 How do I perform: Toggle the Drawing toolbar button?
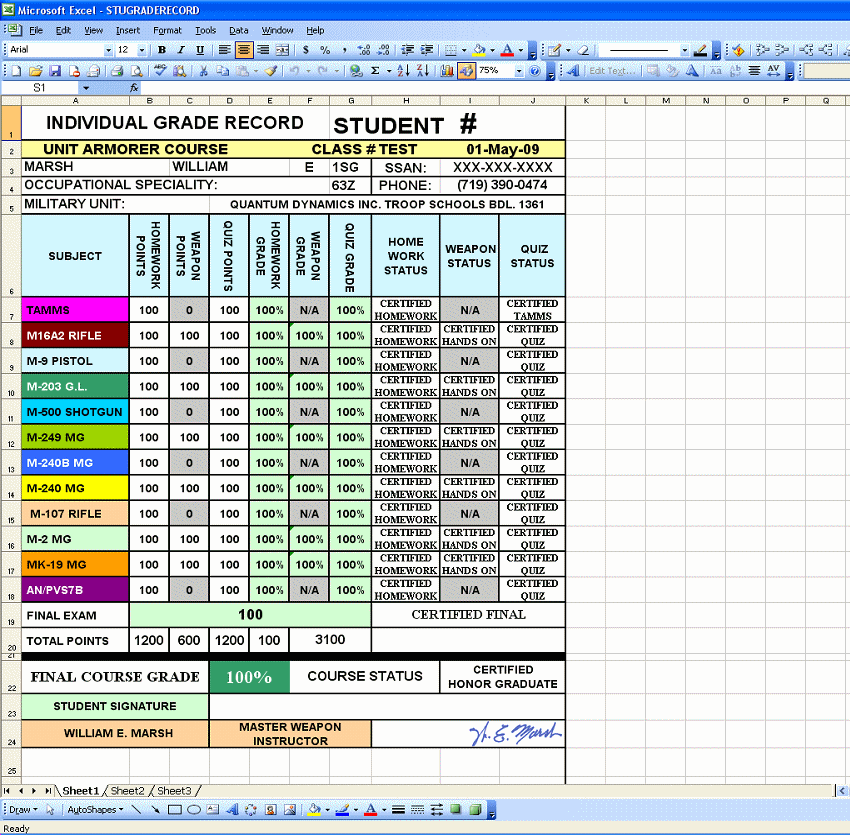[x=466, y=70]
